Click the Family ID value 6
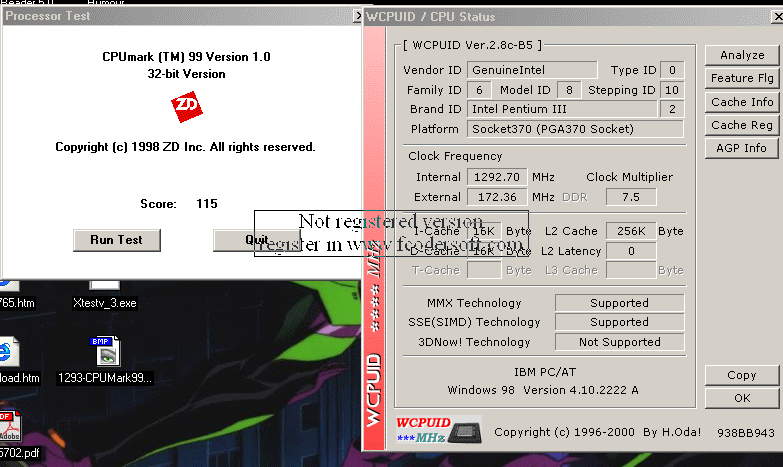This screenshot has height=467, width=783. [x=479, y=90]
